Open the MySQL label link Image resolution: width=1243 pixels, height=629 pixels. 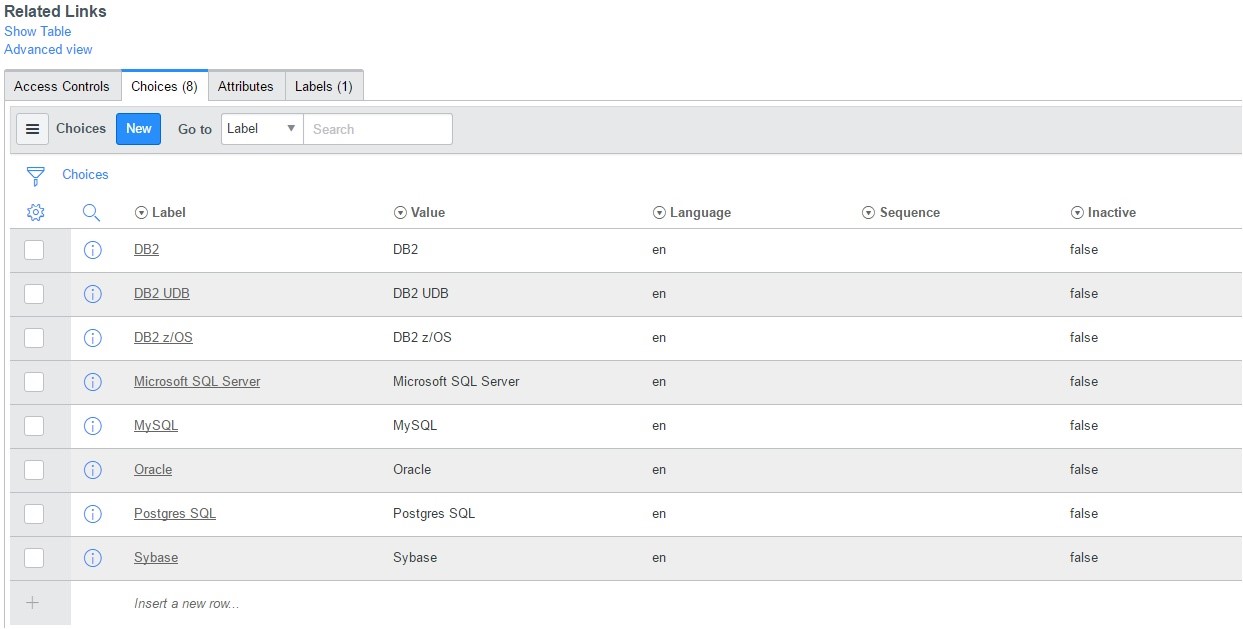pyautogui.click(x=156, y=425)
